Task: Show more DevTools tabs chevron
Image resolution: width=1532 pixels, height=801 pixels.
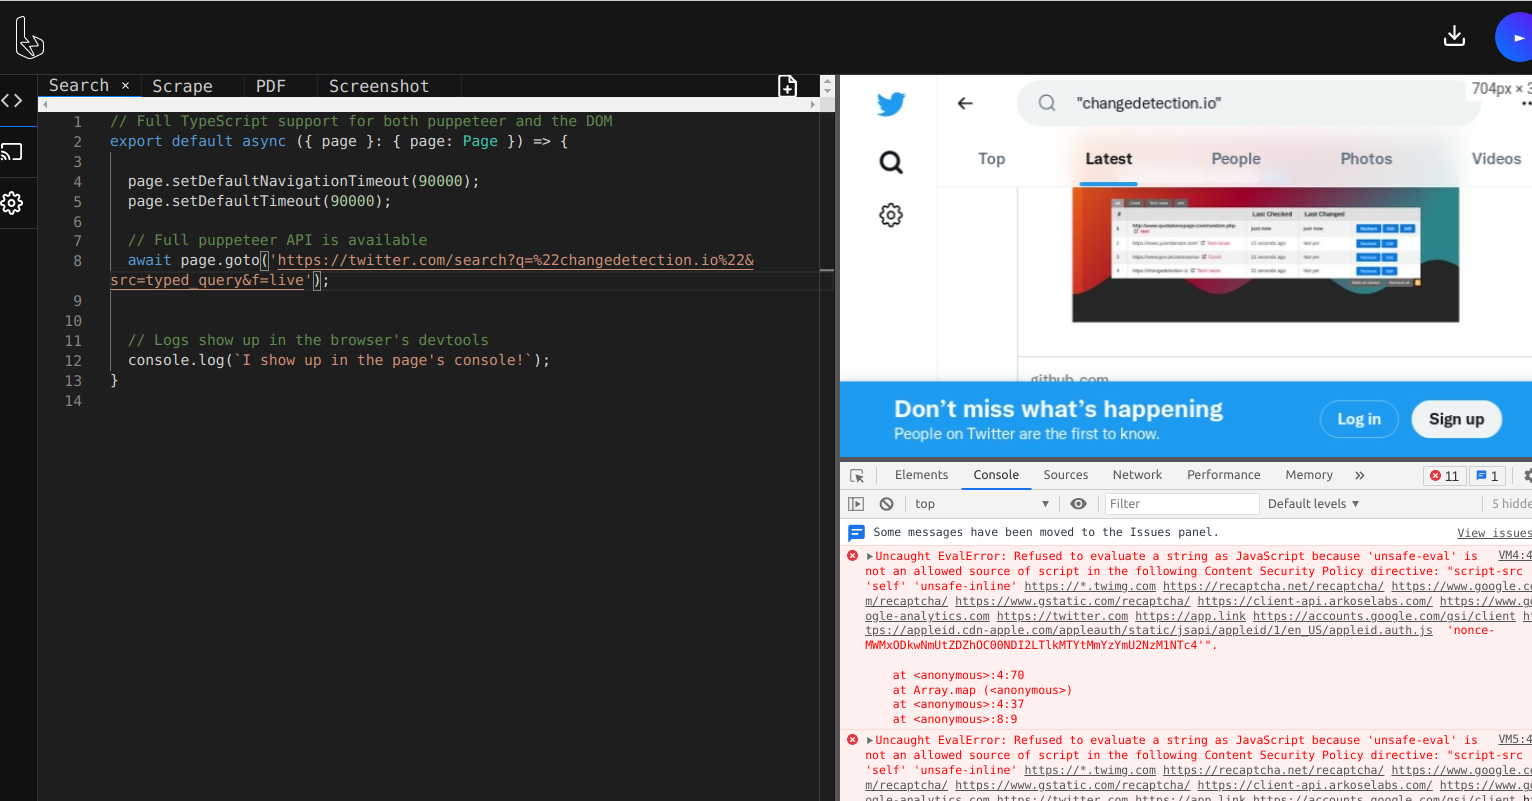Action: pyautogui.click(x=1360, y=476)
